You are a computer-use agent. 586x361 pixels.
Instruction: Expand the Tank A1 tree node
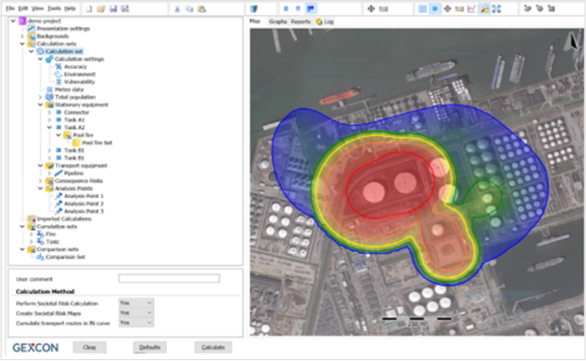pyautogui.click(x=49, y=120)
